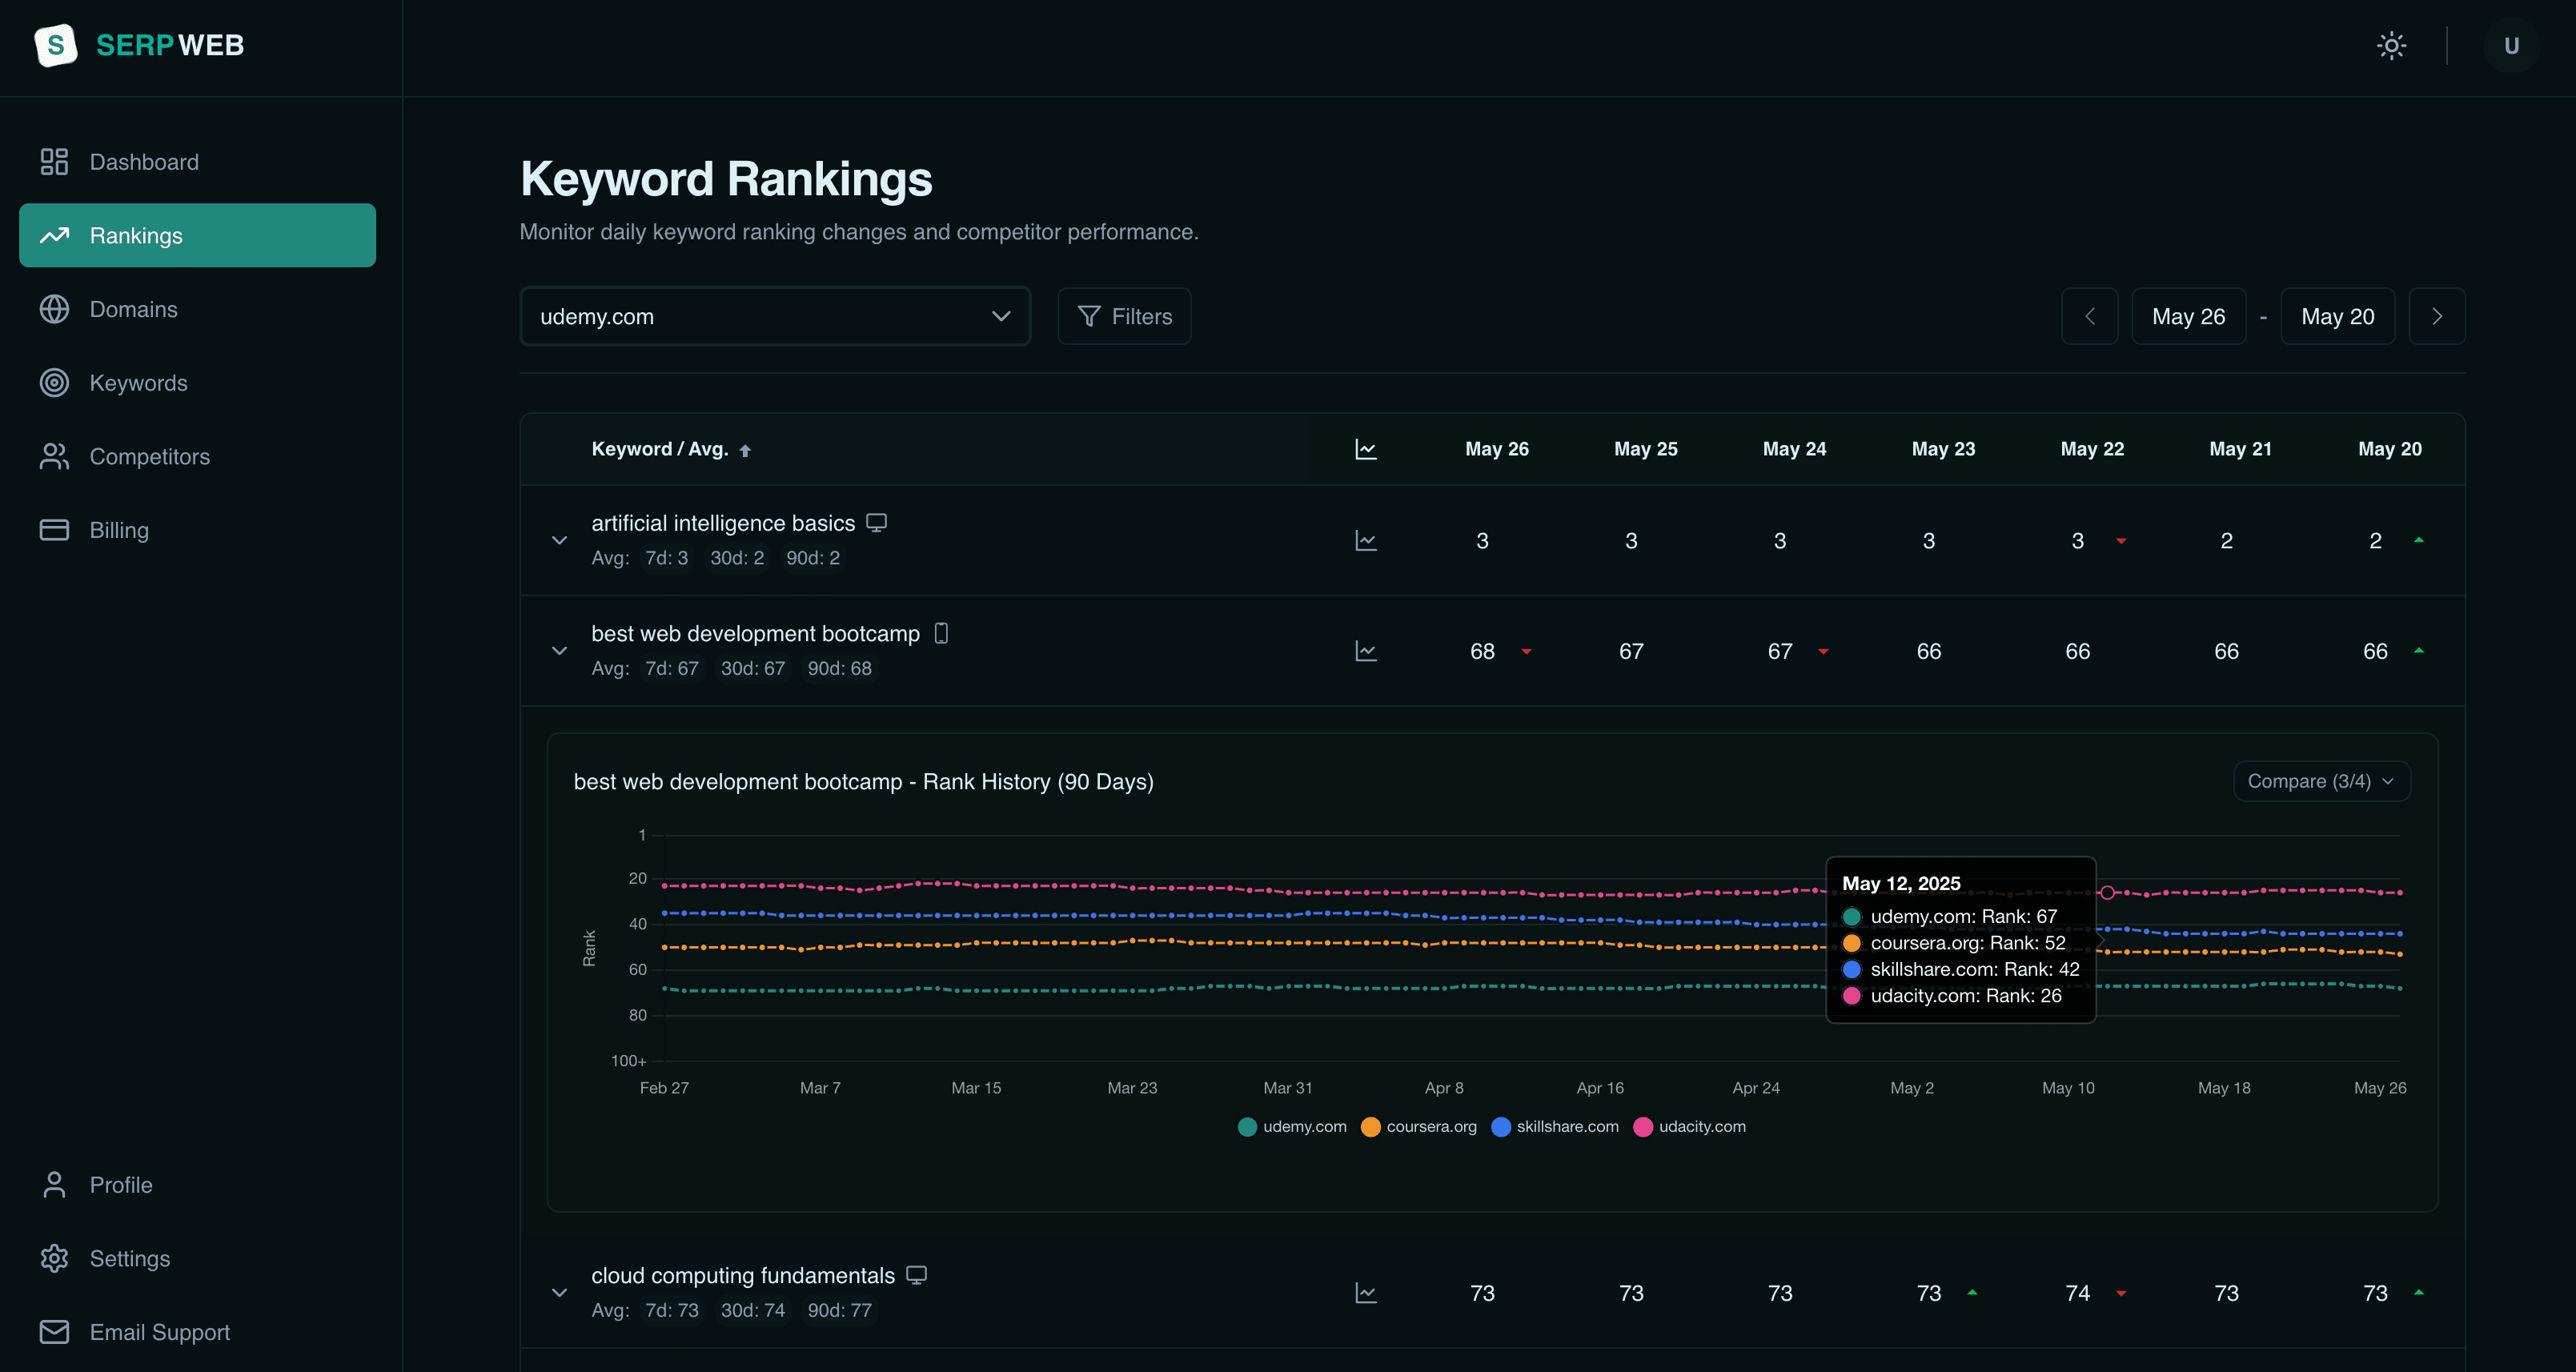The width and height of the screenshot is (2576, 1372).
Task: Click highlighted May 12 point on udacity line
Action: (x=2107, y=893)
